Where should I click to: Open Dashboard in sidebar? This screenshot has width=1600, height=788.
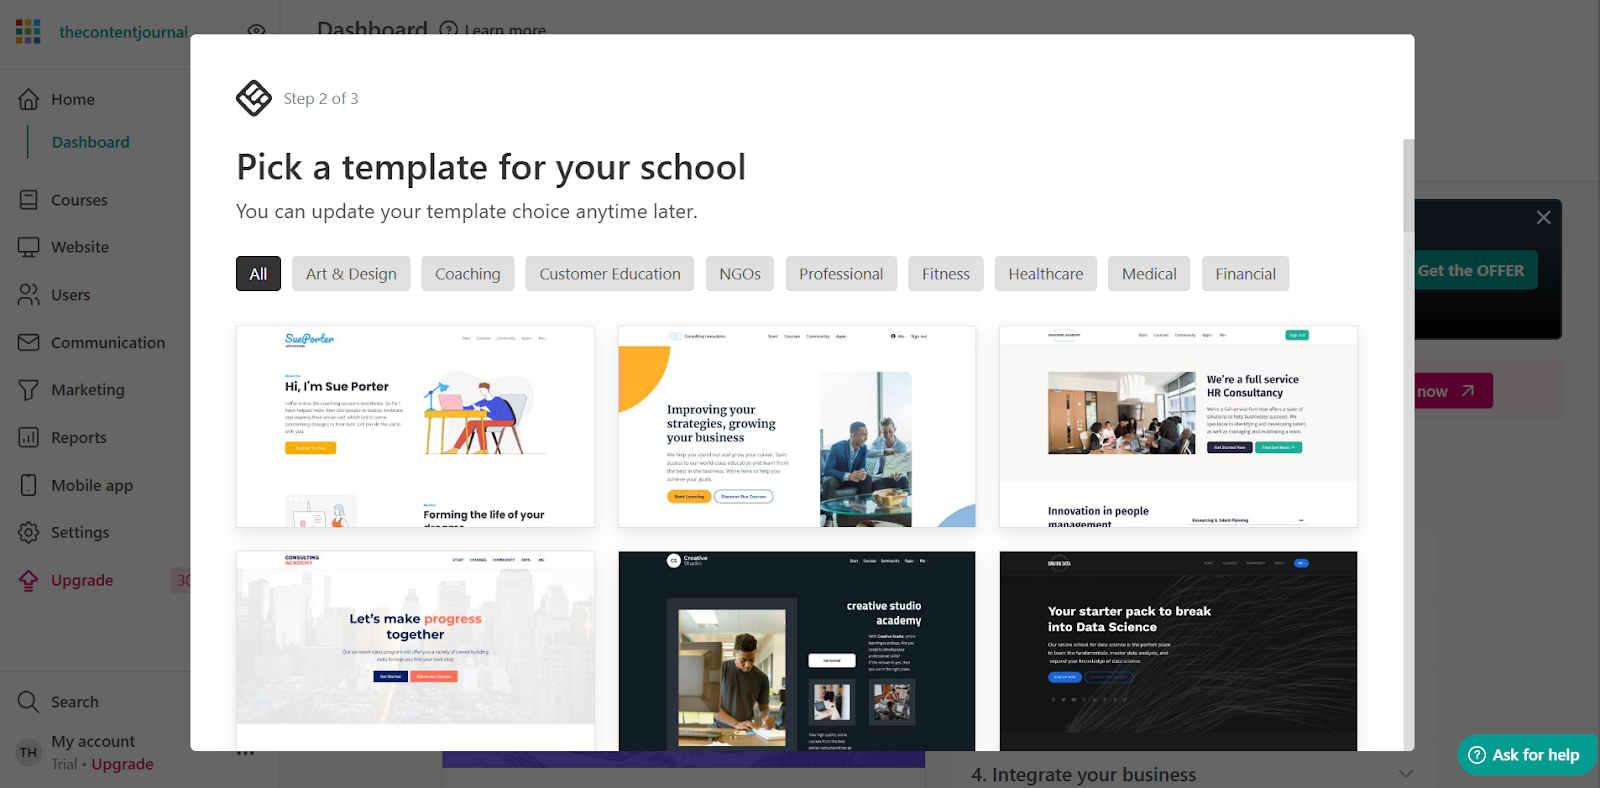[91, 142]
